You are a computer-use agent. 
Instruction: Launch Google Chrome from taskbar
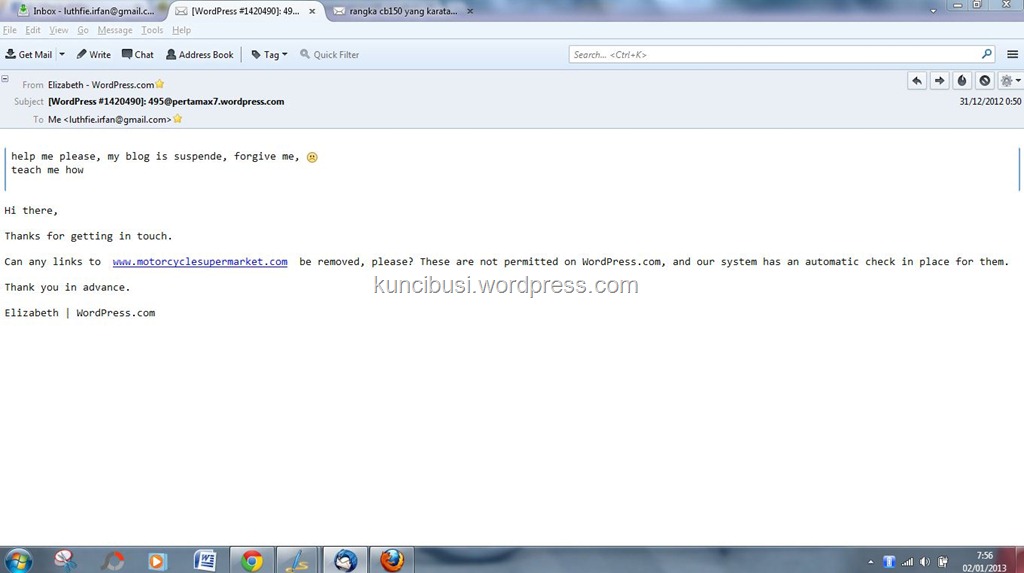click(252, 560)
